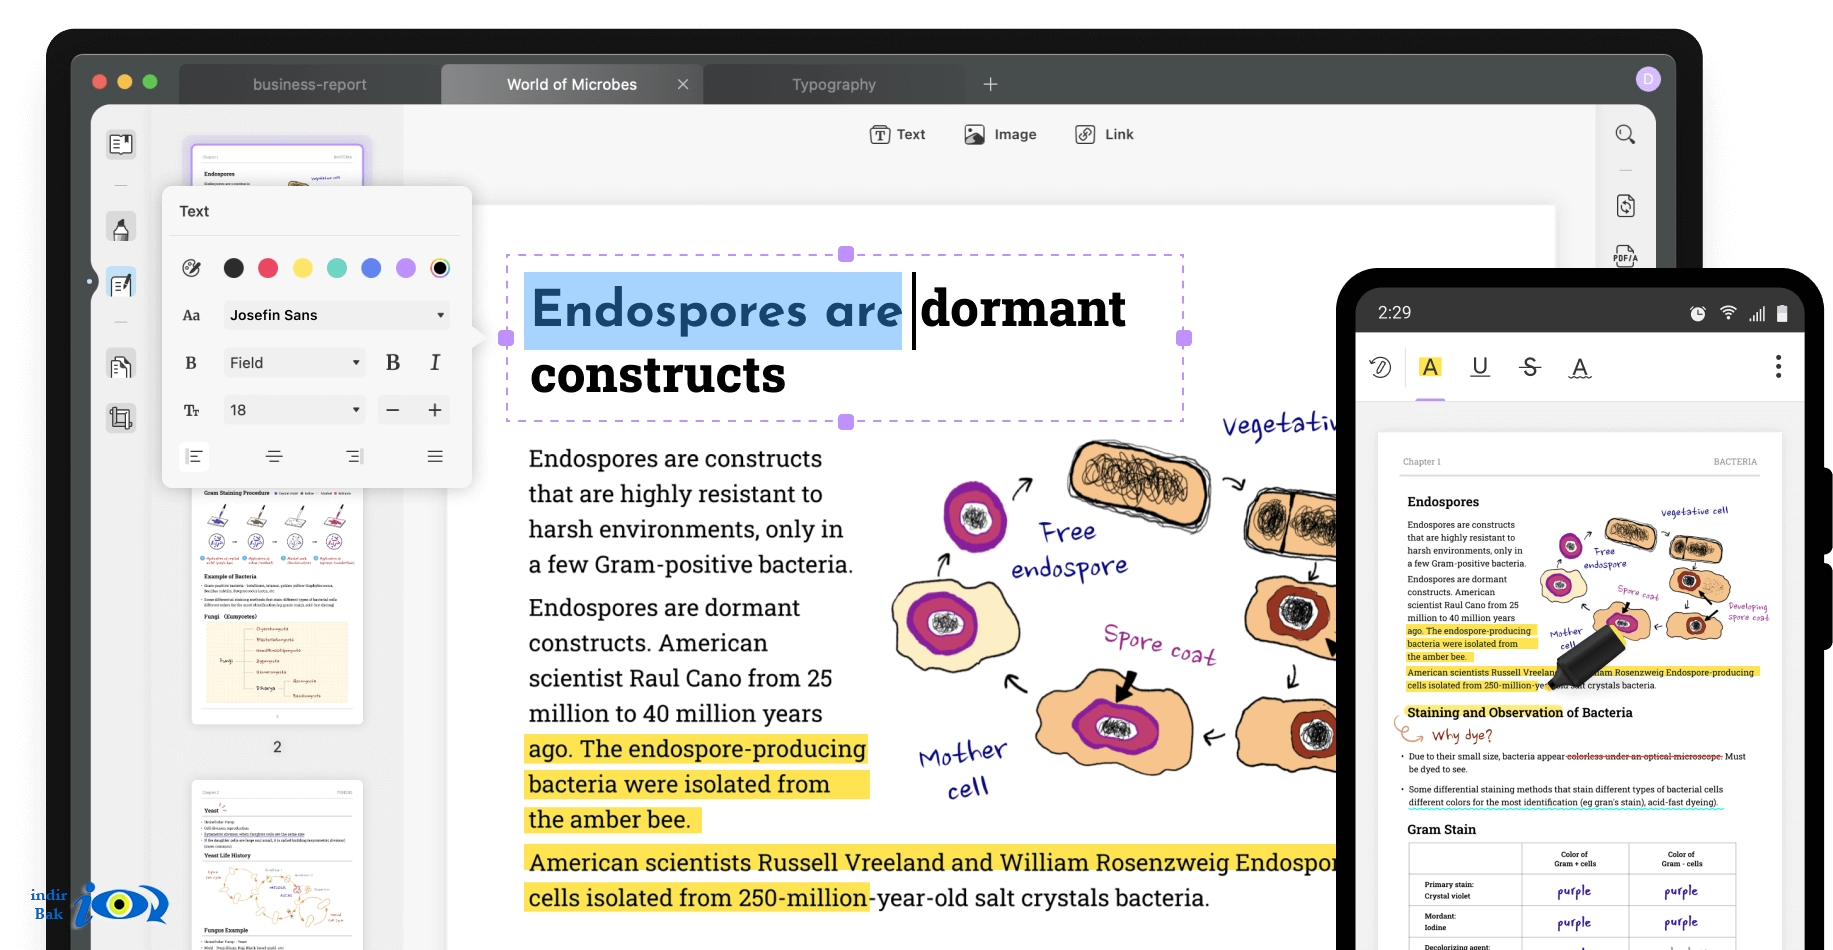Click the highlighted "the amber bee." text

click(609, 820)
